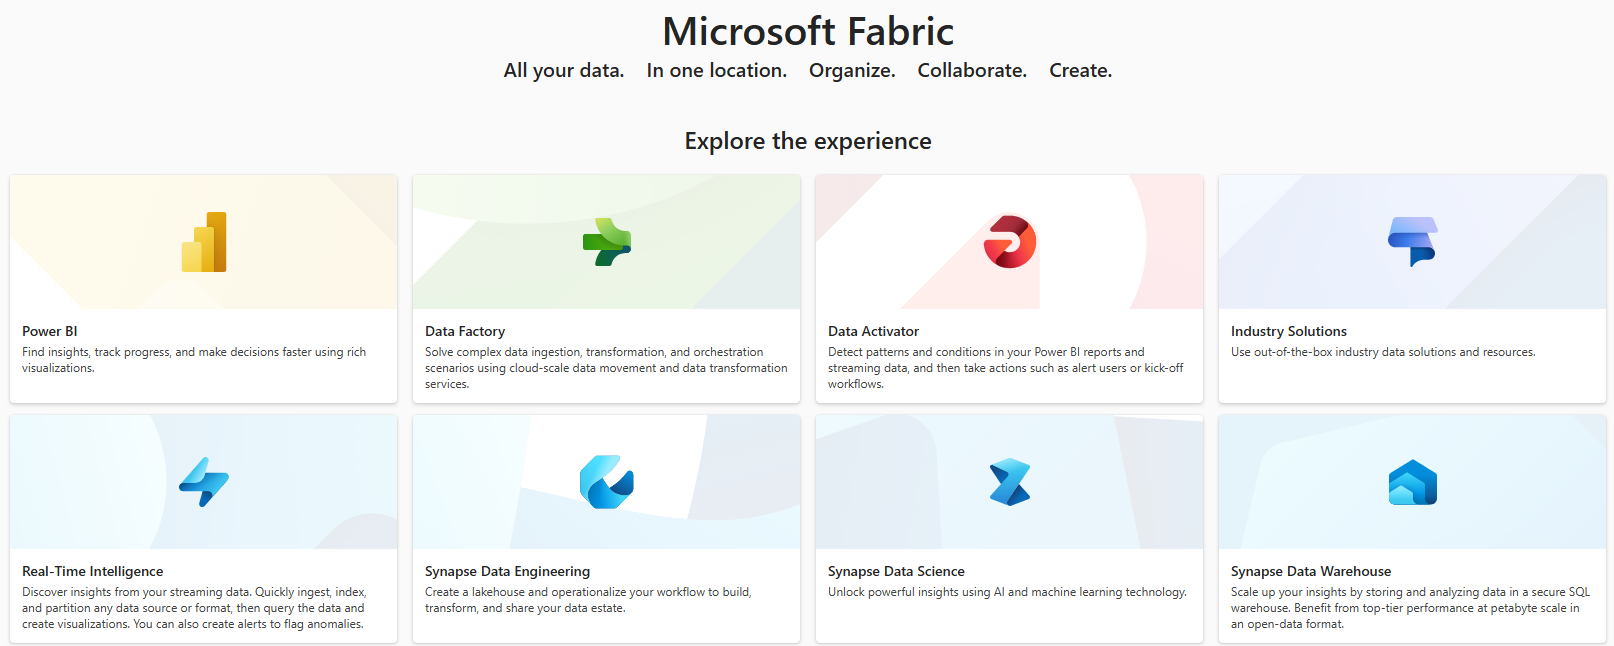Select the red Data Activator icon
This screenshot has width=1614, height=646.
(1010, 242)
